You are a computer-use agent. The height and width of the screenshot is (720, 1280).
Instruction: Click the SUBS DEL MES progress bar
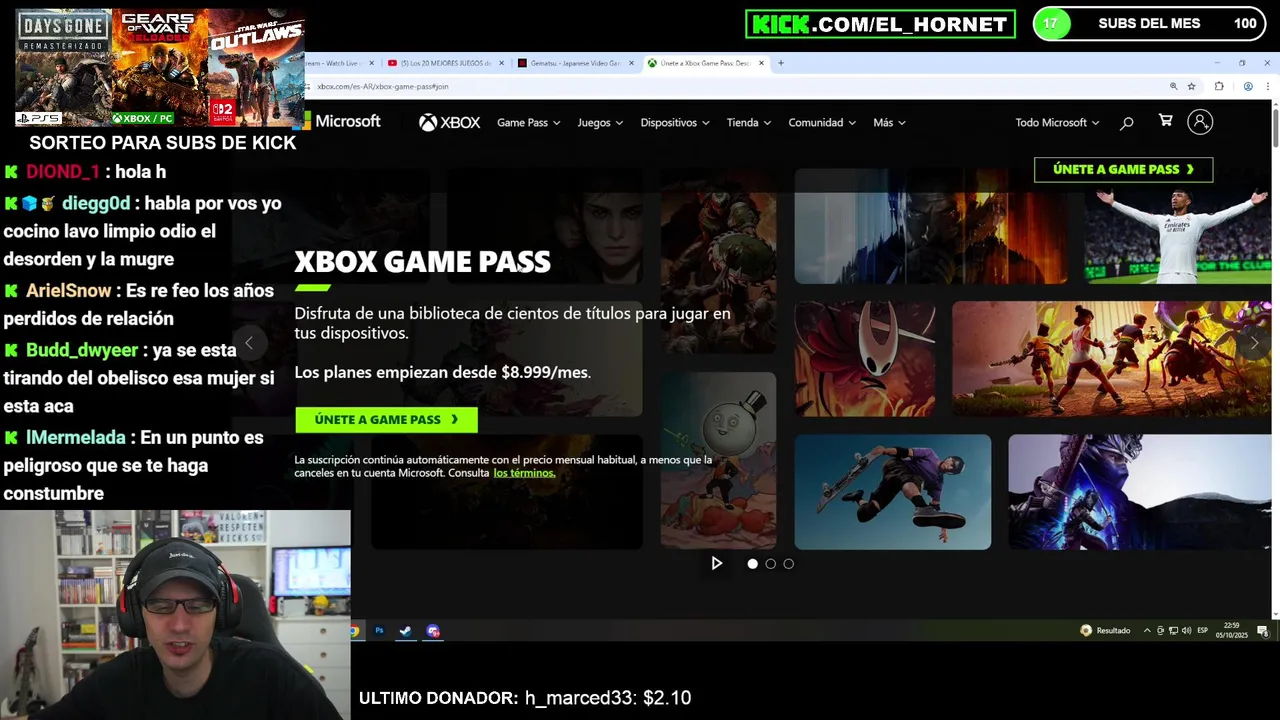[1149, 24]
